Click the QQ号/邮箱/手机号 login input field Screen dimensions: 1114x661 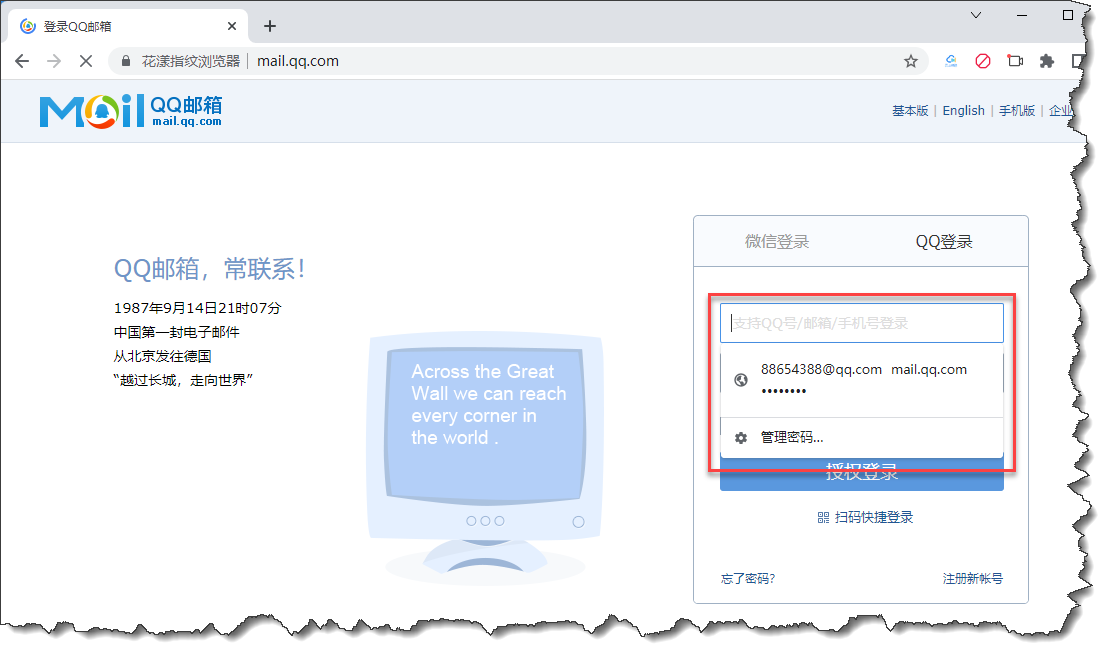point(862,323)
